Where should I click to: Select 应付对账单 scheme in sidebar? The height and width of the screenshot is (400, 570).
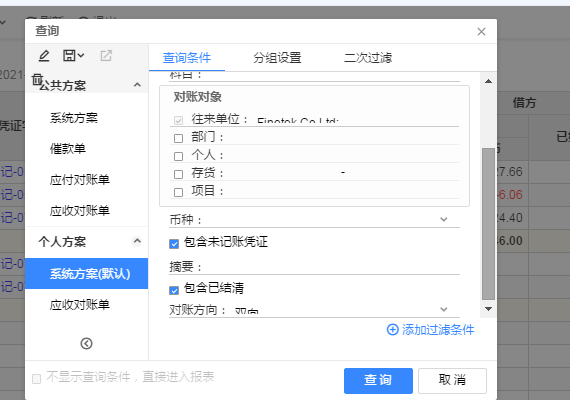[x=80, y=180]
